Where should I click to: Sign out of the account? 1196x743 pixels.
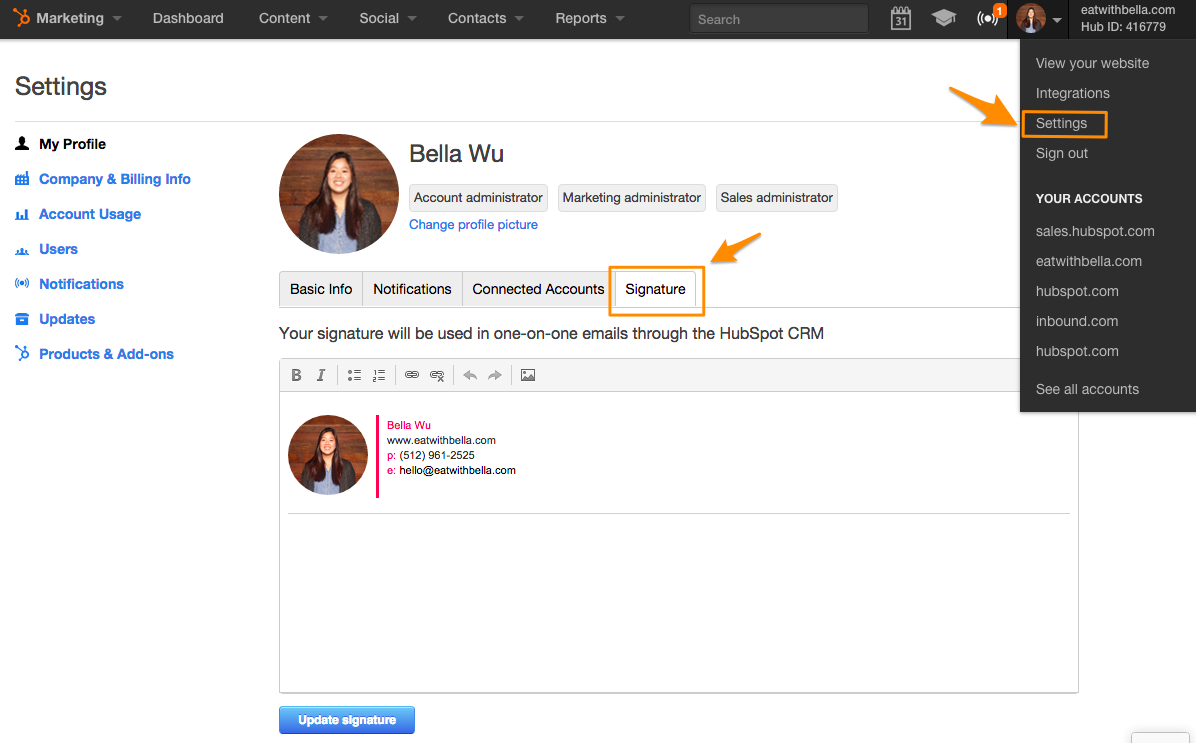(x=1062, y=153)
